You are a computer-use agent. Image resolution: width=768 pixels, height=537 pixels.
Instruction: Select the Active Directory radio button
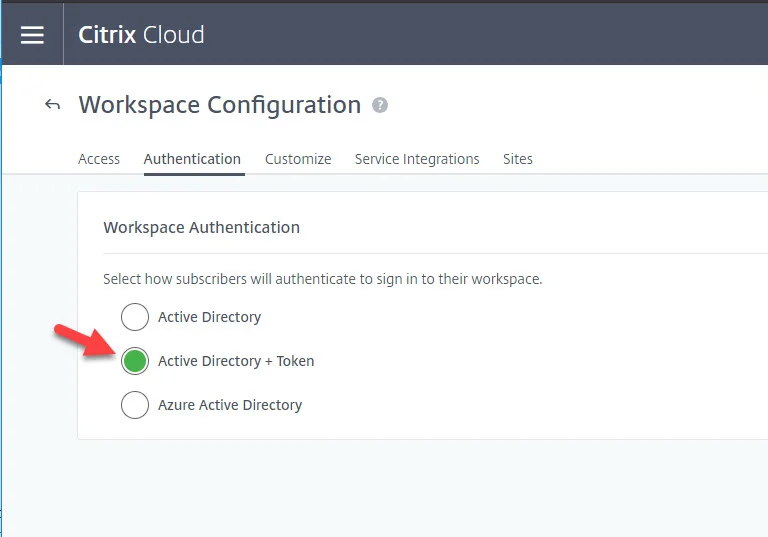pos(135,317)
